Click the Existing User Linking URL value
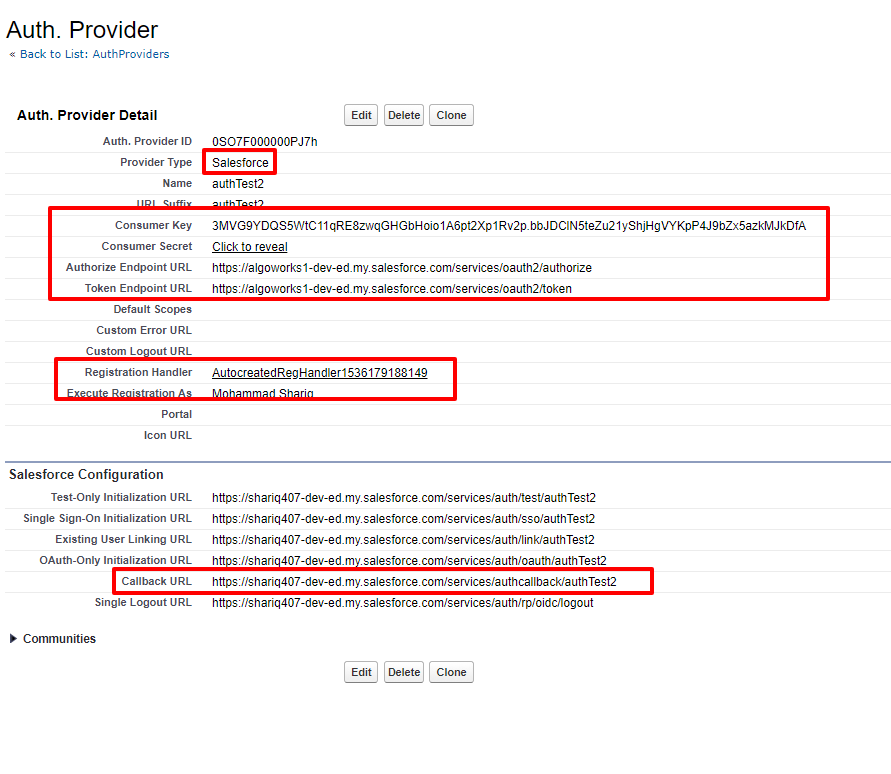This screenshot has height=774, width=891. click(403, 540)
